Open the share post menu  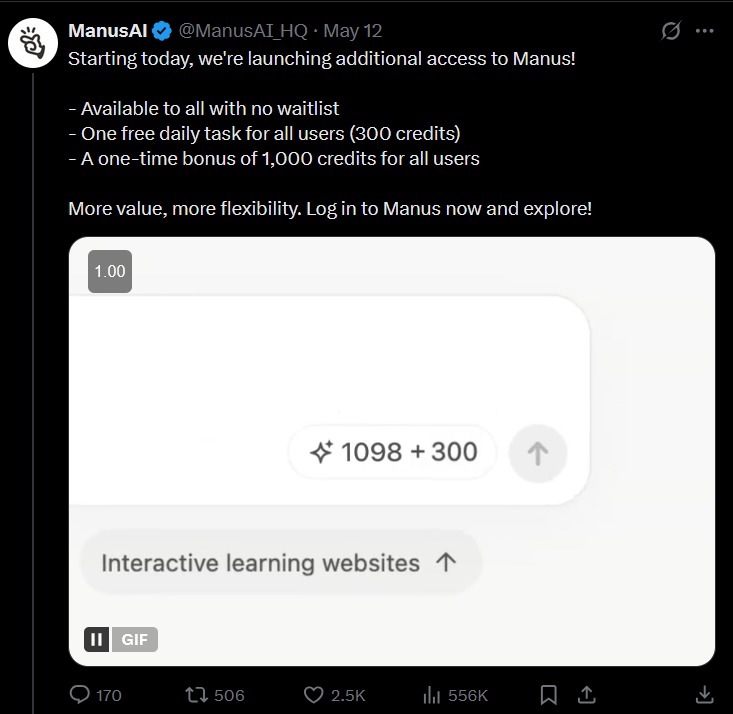pyautogui.click(x=587, y=694)
